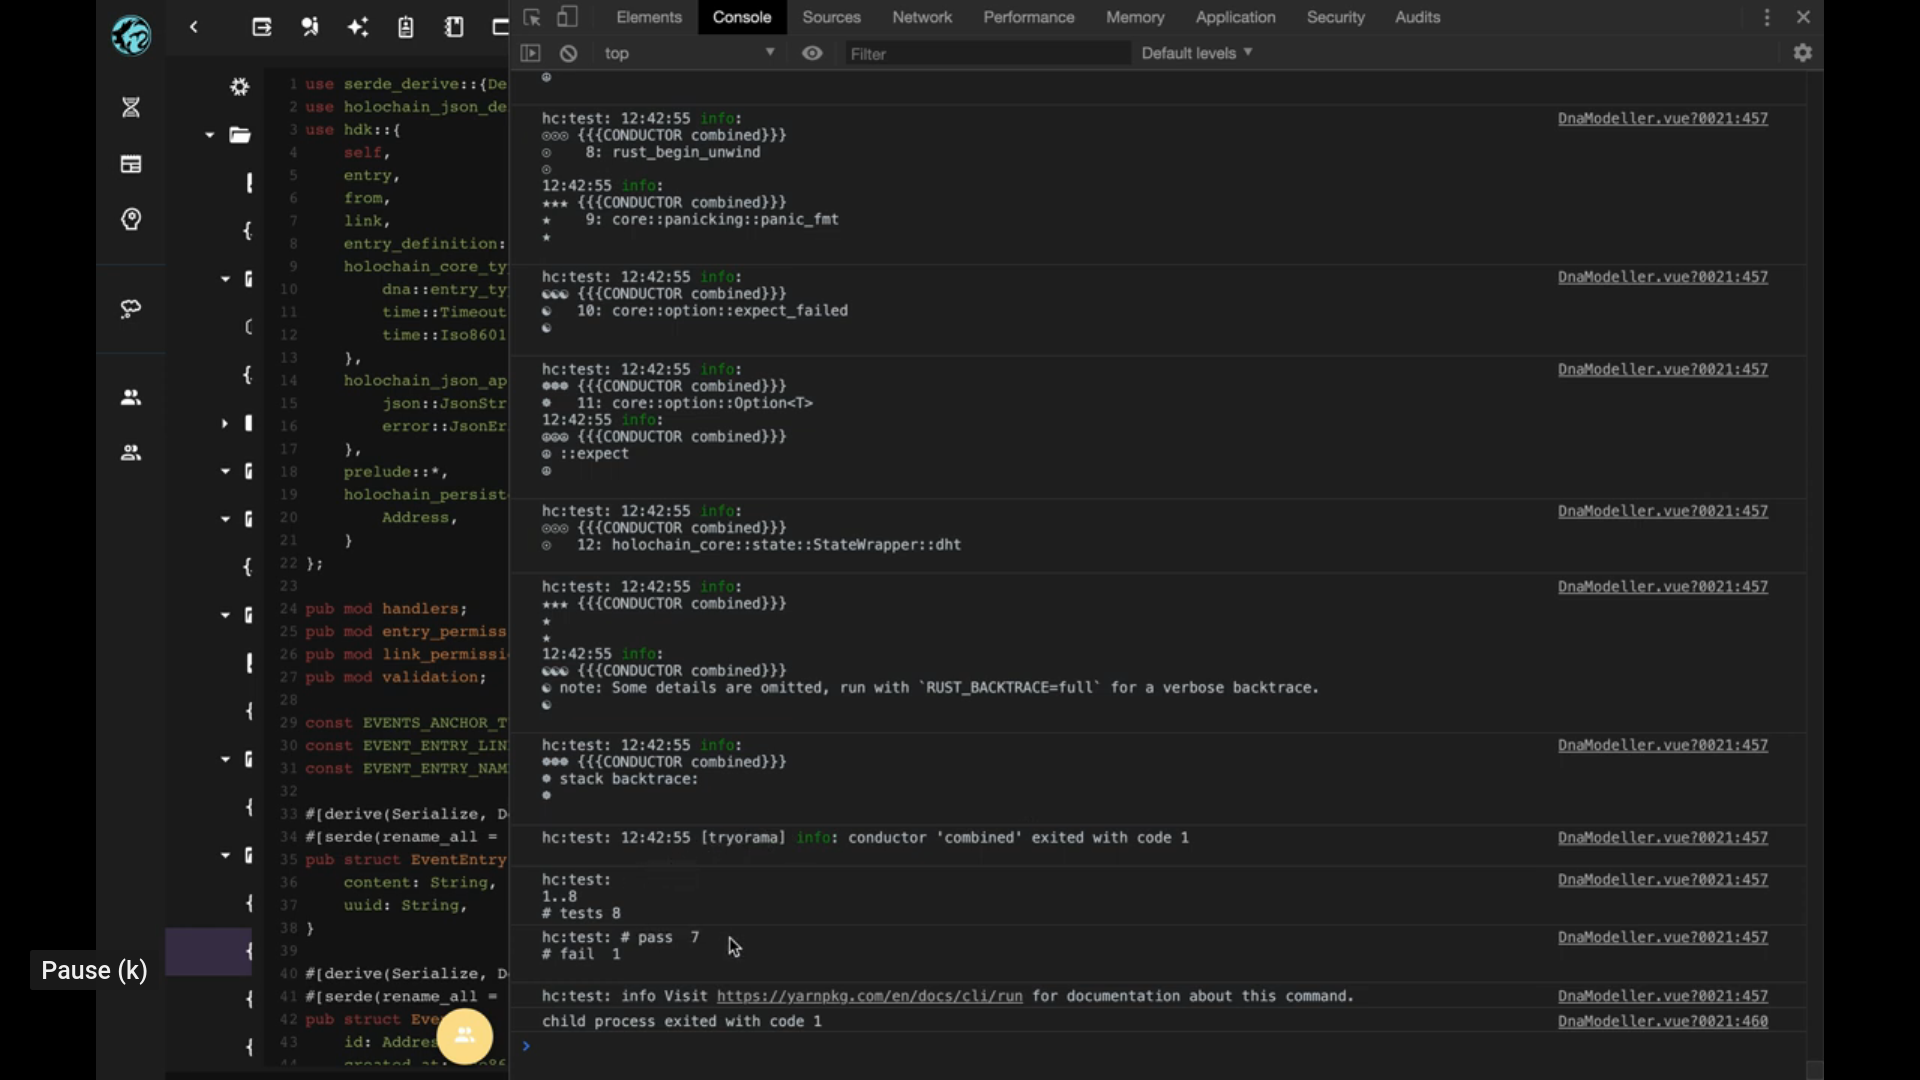Open DnaModeller.vue?0021:460 source link
Viewport: 1920px width, 1080px height.
1662,1021
